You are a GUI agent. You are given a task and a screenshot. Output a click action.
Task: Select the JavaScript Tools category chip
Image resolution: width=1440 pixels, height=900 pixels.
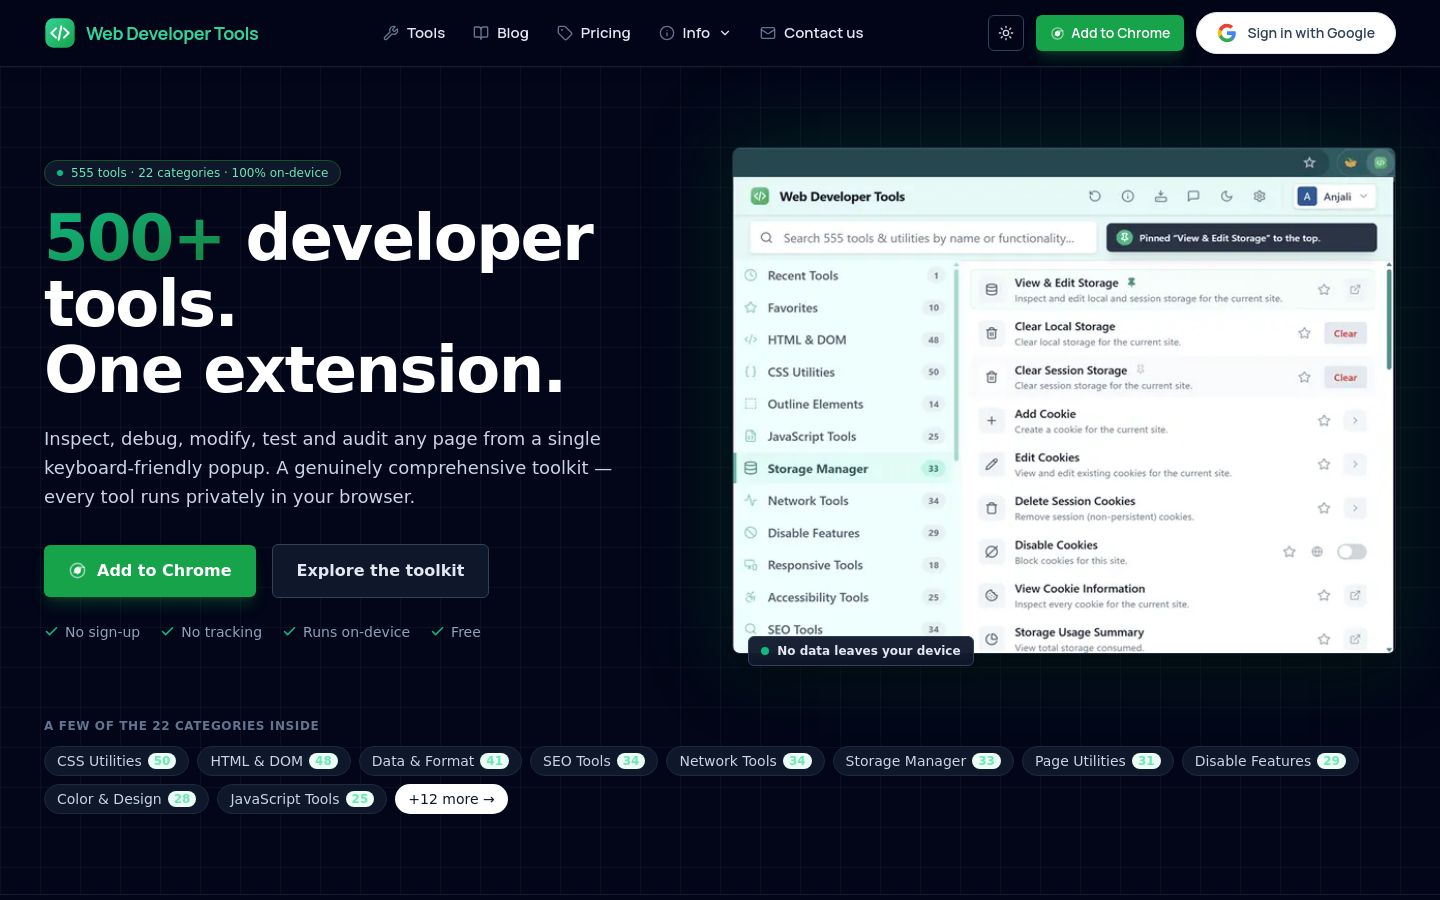click(302, 799)
